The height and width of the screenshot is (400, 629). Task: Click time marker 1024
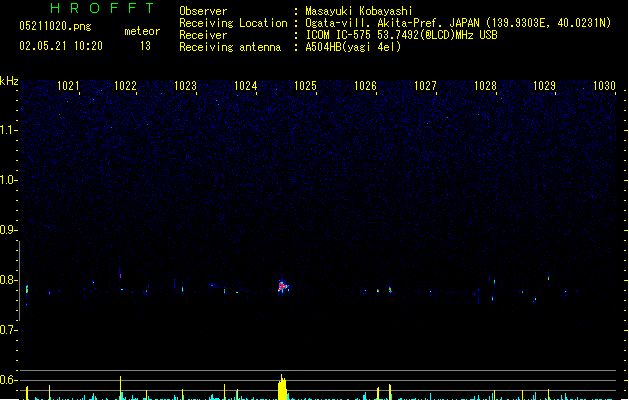[246, 86]
